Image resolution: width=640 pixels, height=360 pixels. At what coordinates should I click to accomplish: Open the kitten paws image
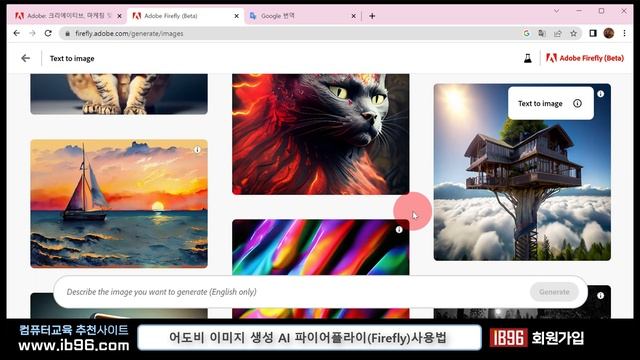pyautogui.click(x=119, y=94)
